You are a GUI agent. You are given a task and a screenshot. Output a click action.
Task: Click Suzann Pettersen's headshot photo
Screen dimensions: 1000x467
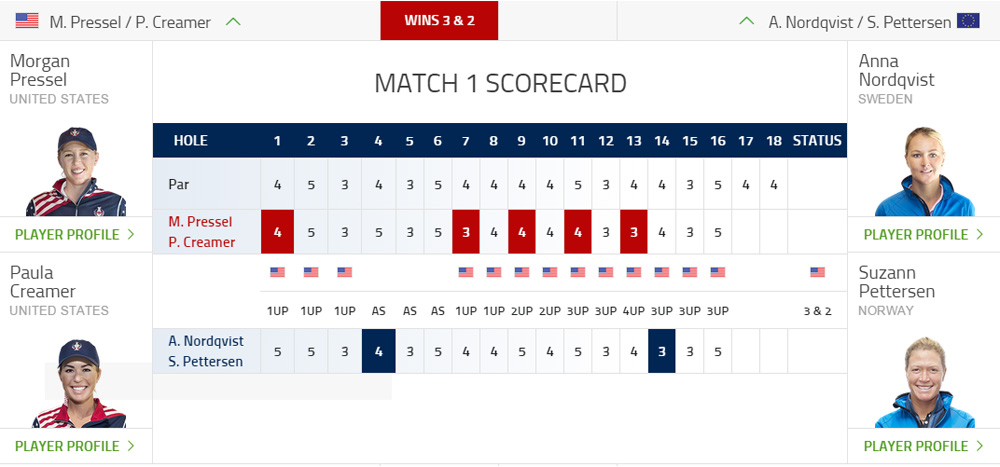(x=925, y=382)
